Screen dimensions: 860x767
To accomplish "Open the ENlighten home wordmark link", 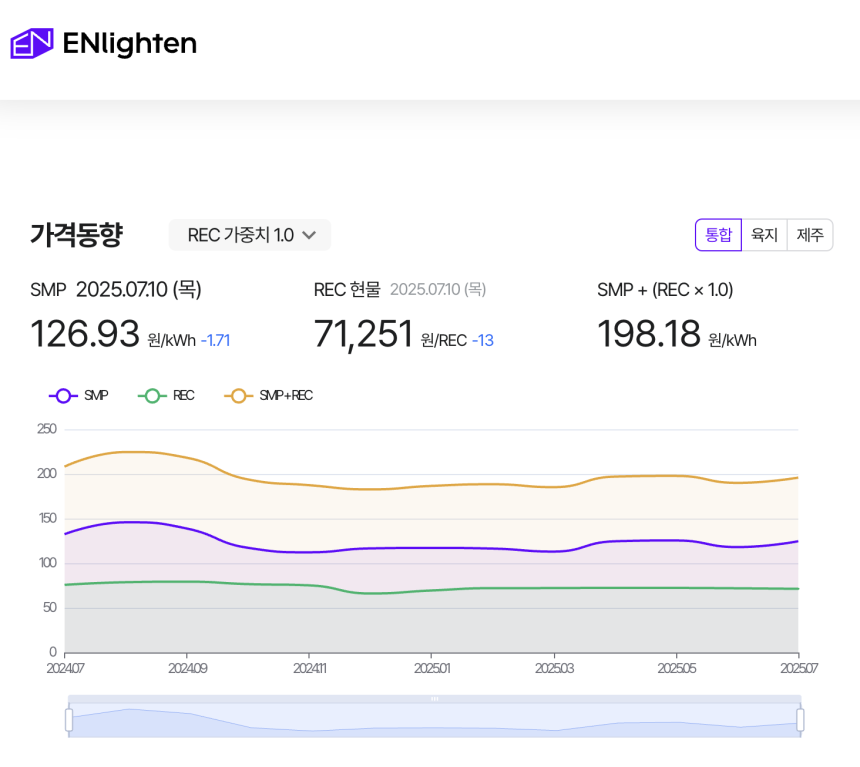I will tap(129, 43).
